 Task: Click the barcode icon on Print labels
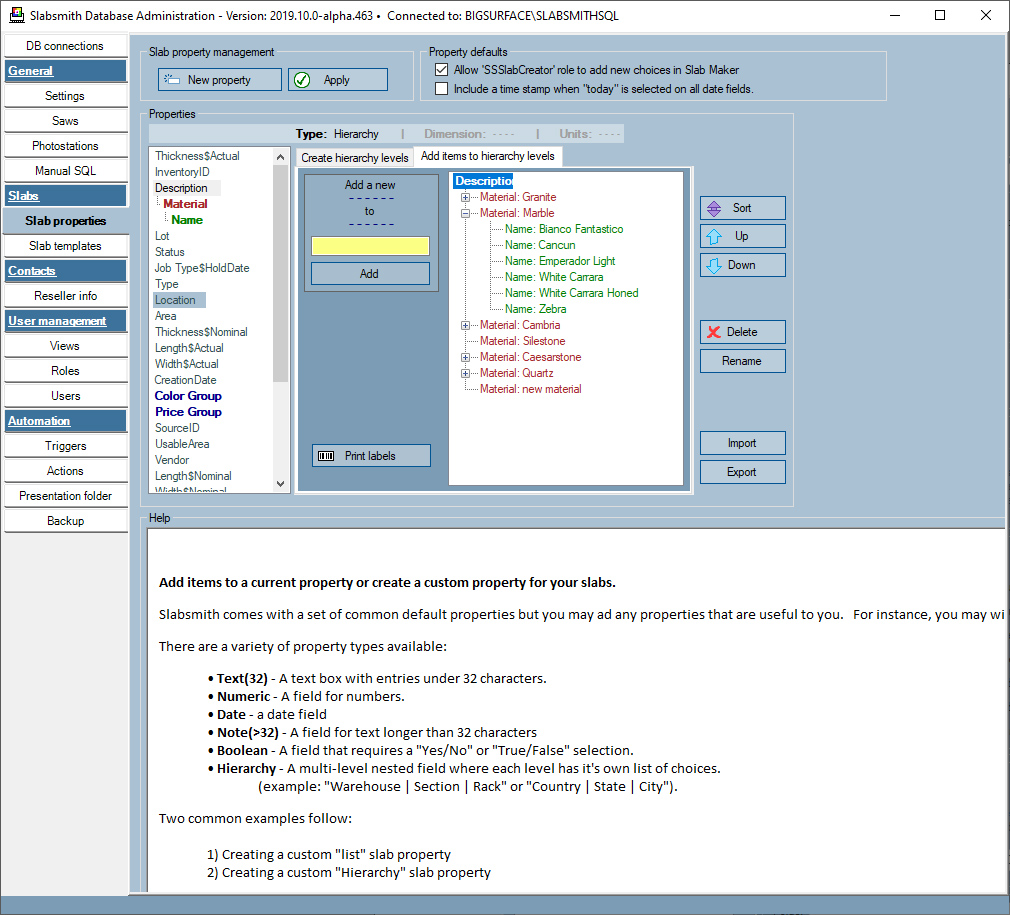click(326, 456)
